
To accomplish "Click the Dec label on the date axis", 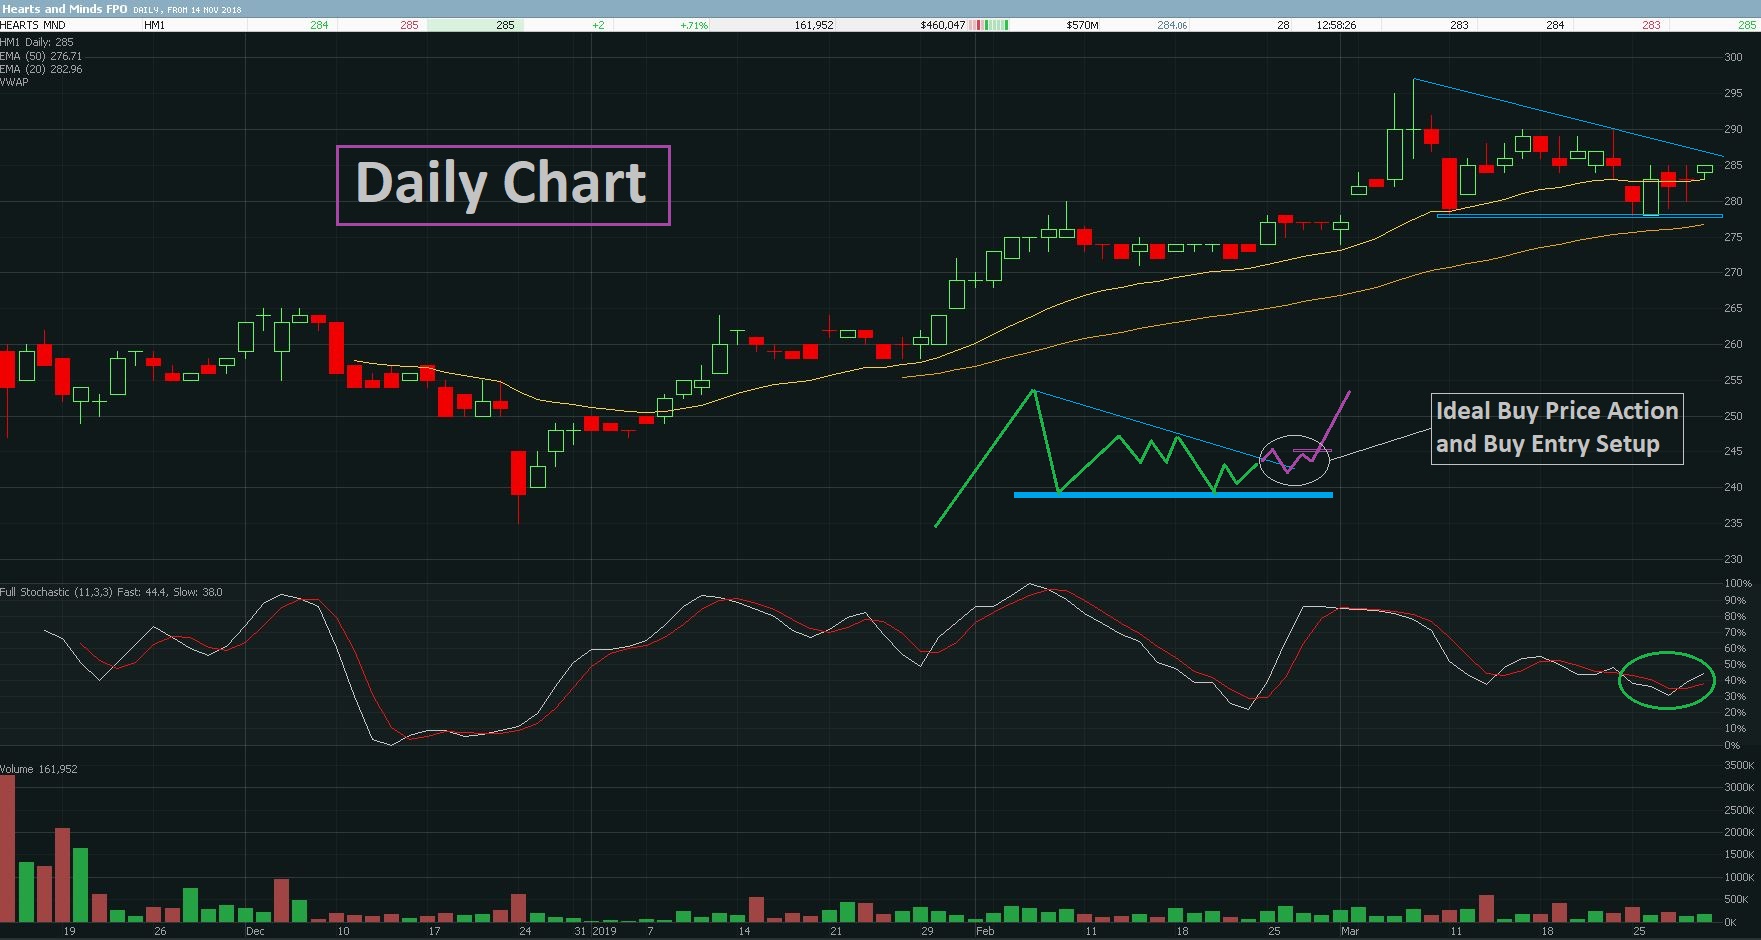I will [255, 931].
